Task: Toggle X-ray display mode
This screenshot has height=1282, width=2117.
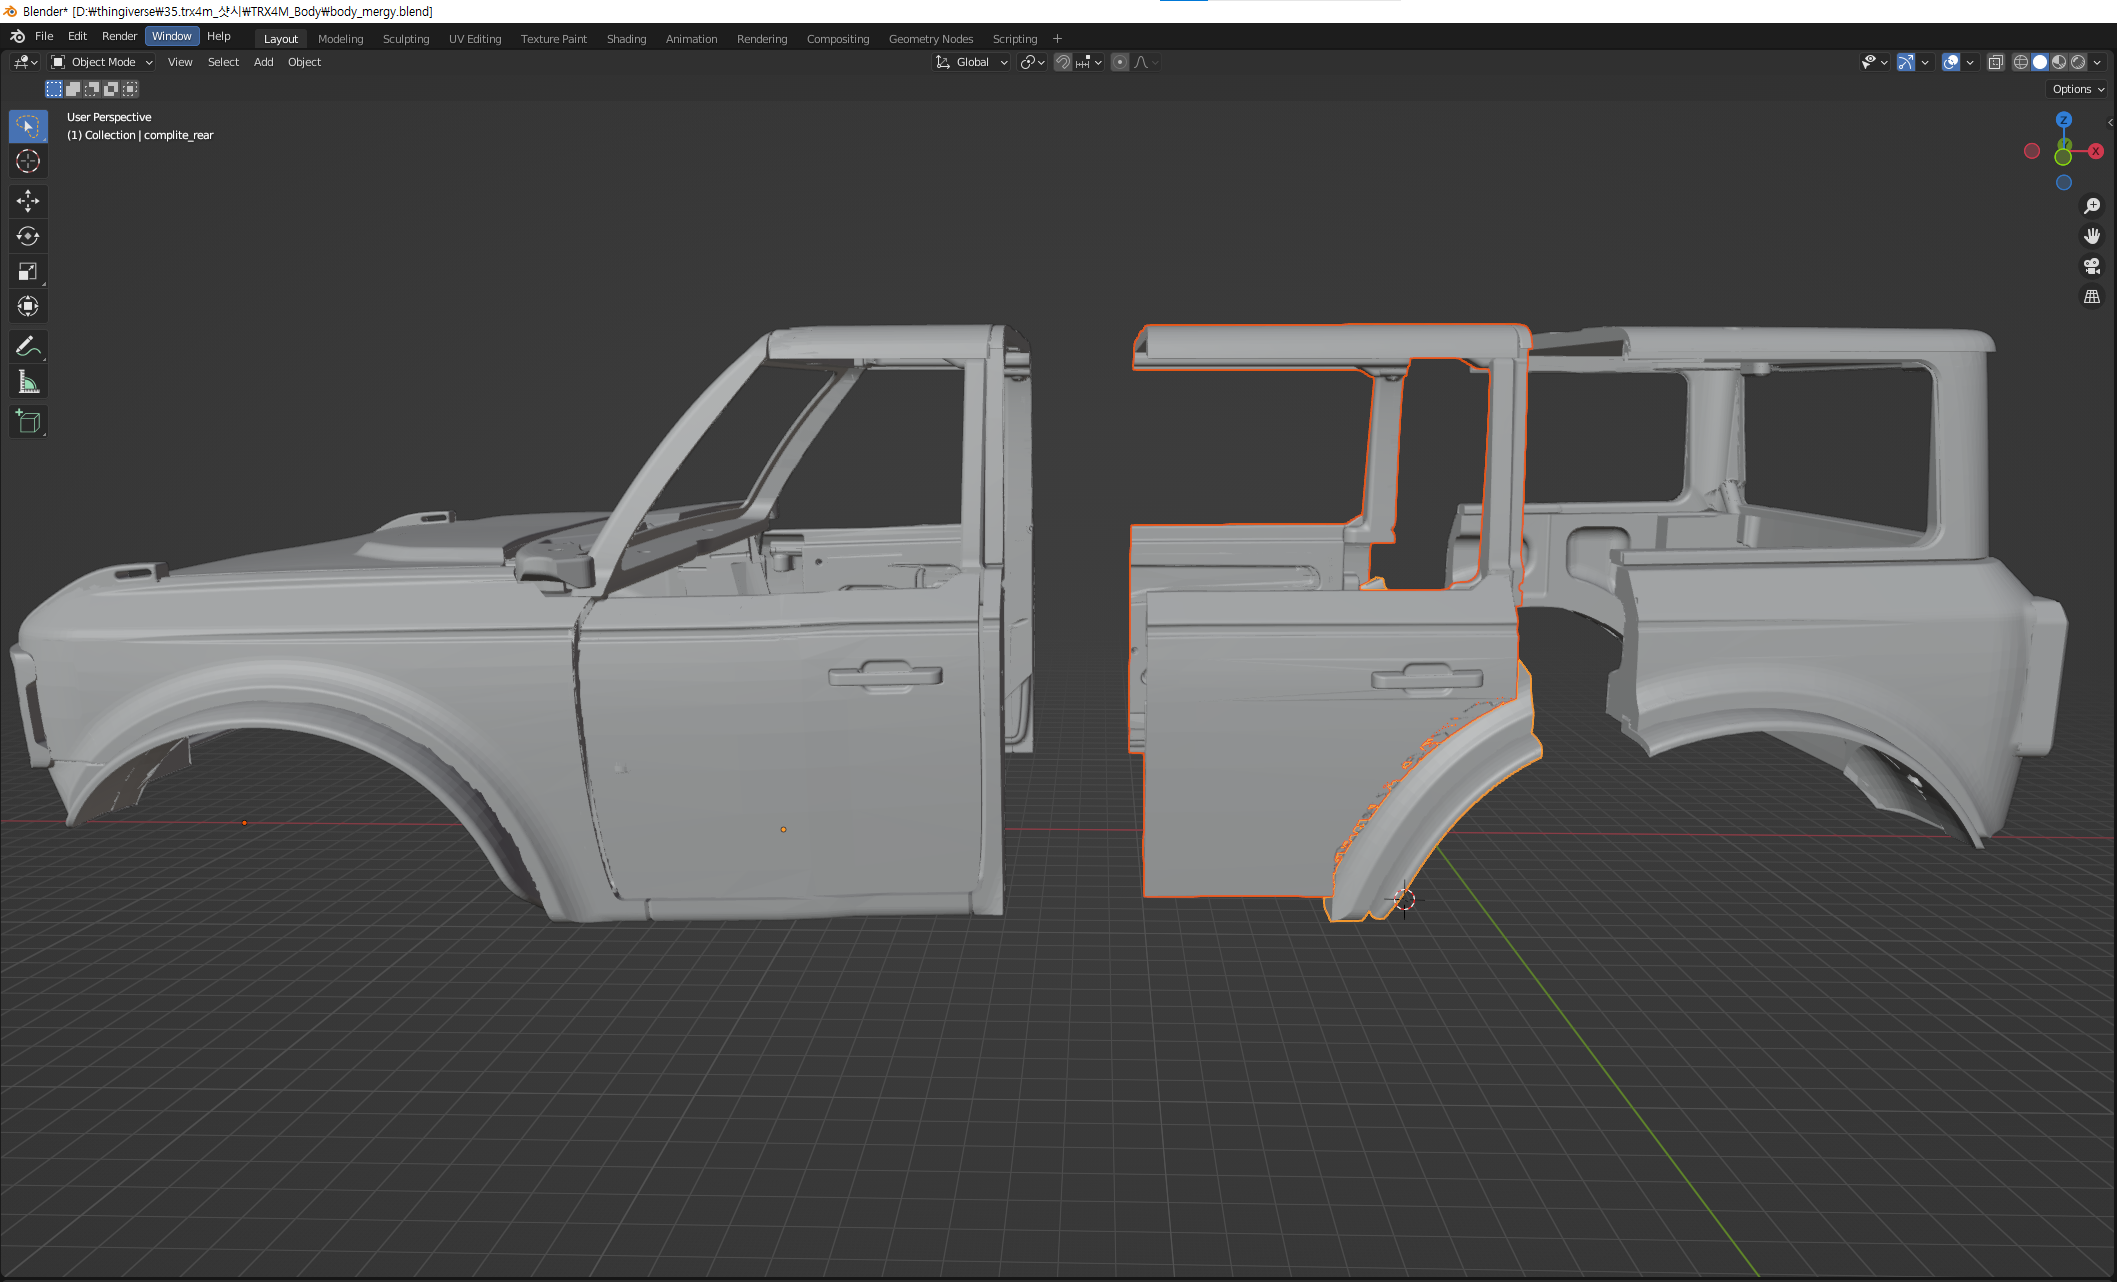Action: click(x=1995, y=62)
